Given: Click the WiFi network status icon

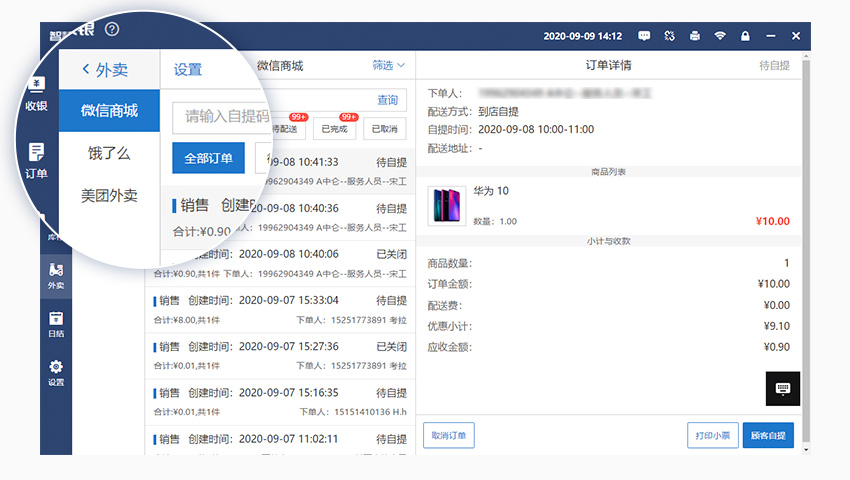Looking at the screenshot, I should point(720,36).
